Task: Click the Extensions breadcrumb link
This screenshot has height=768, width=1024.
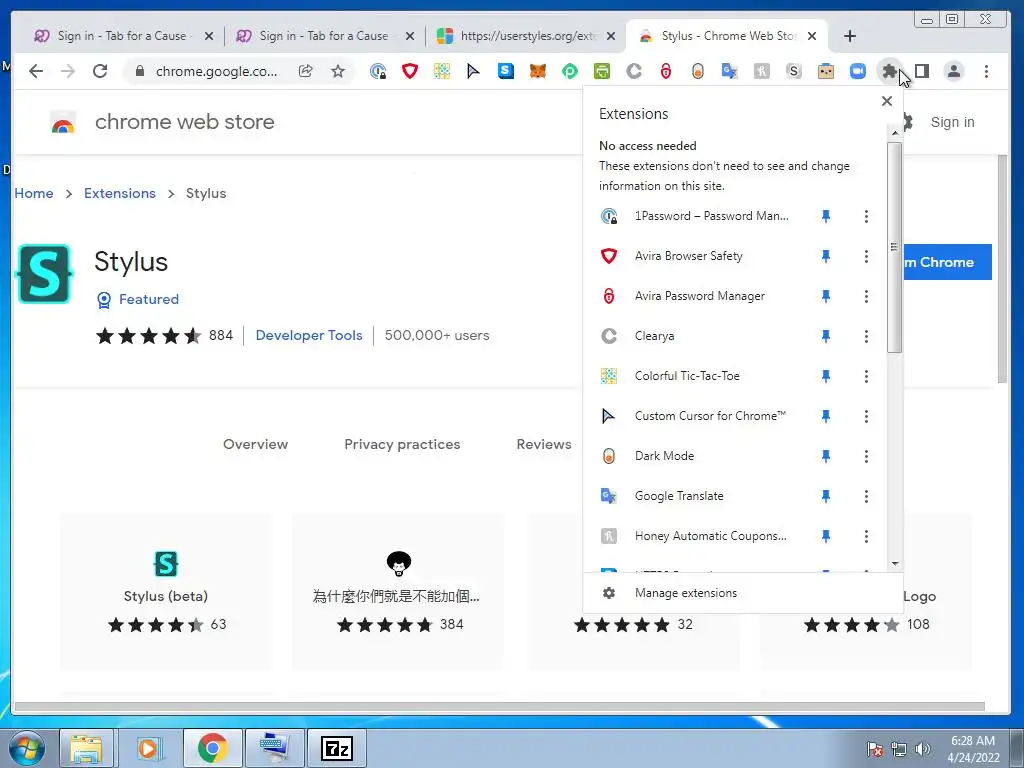Action: pos(120,193)
